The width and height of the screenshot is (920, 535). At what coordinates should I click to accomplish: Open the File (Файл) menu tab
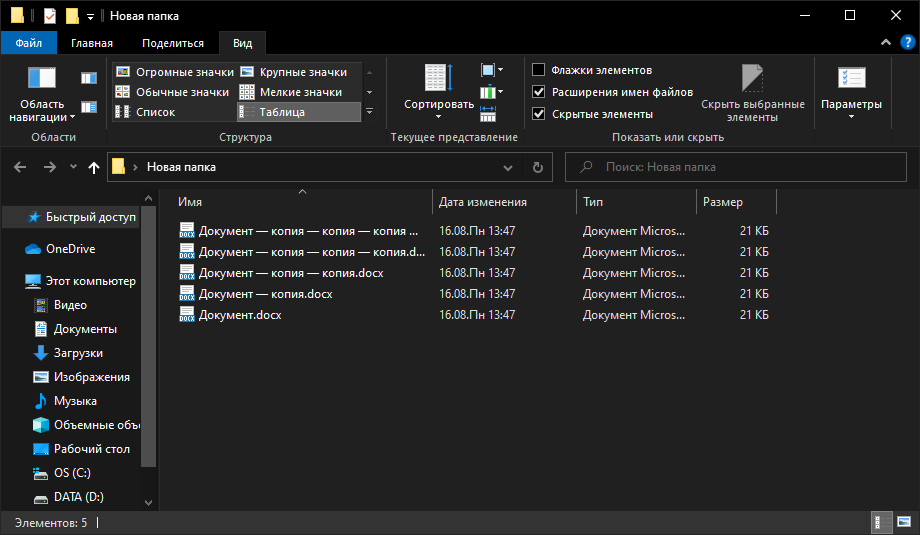28,43
